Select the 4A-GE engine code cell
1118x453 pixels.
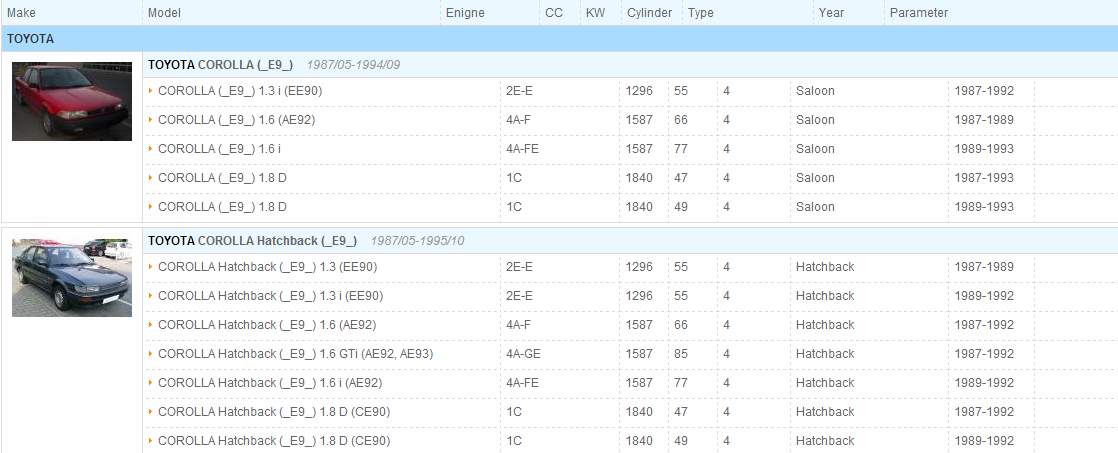tap(524, 354)
